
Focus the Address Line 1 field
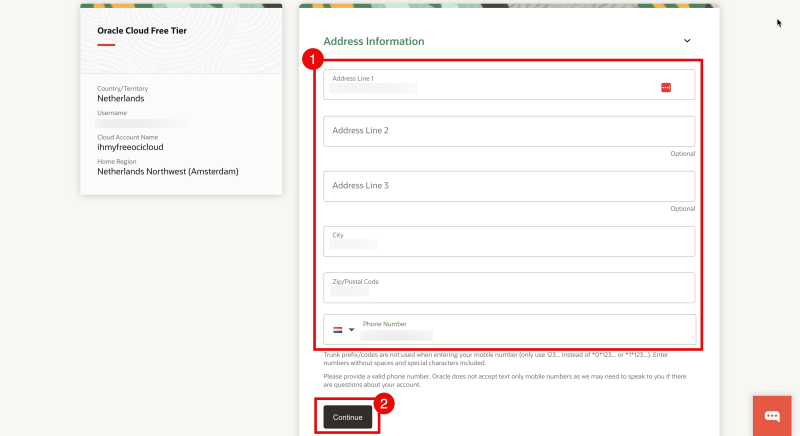point(490,85)
